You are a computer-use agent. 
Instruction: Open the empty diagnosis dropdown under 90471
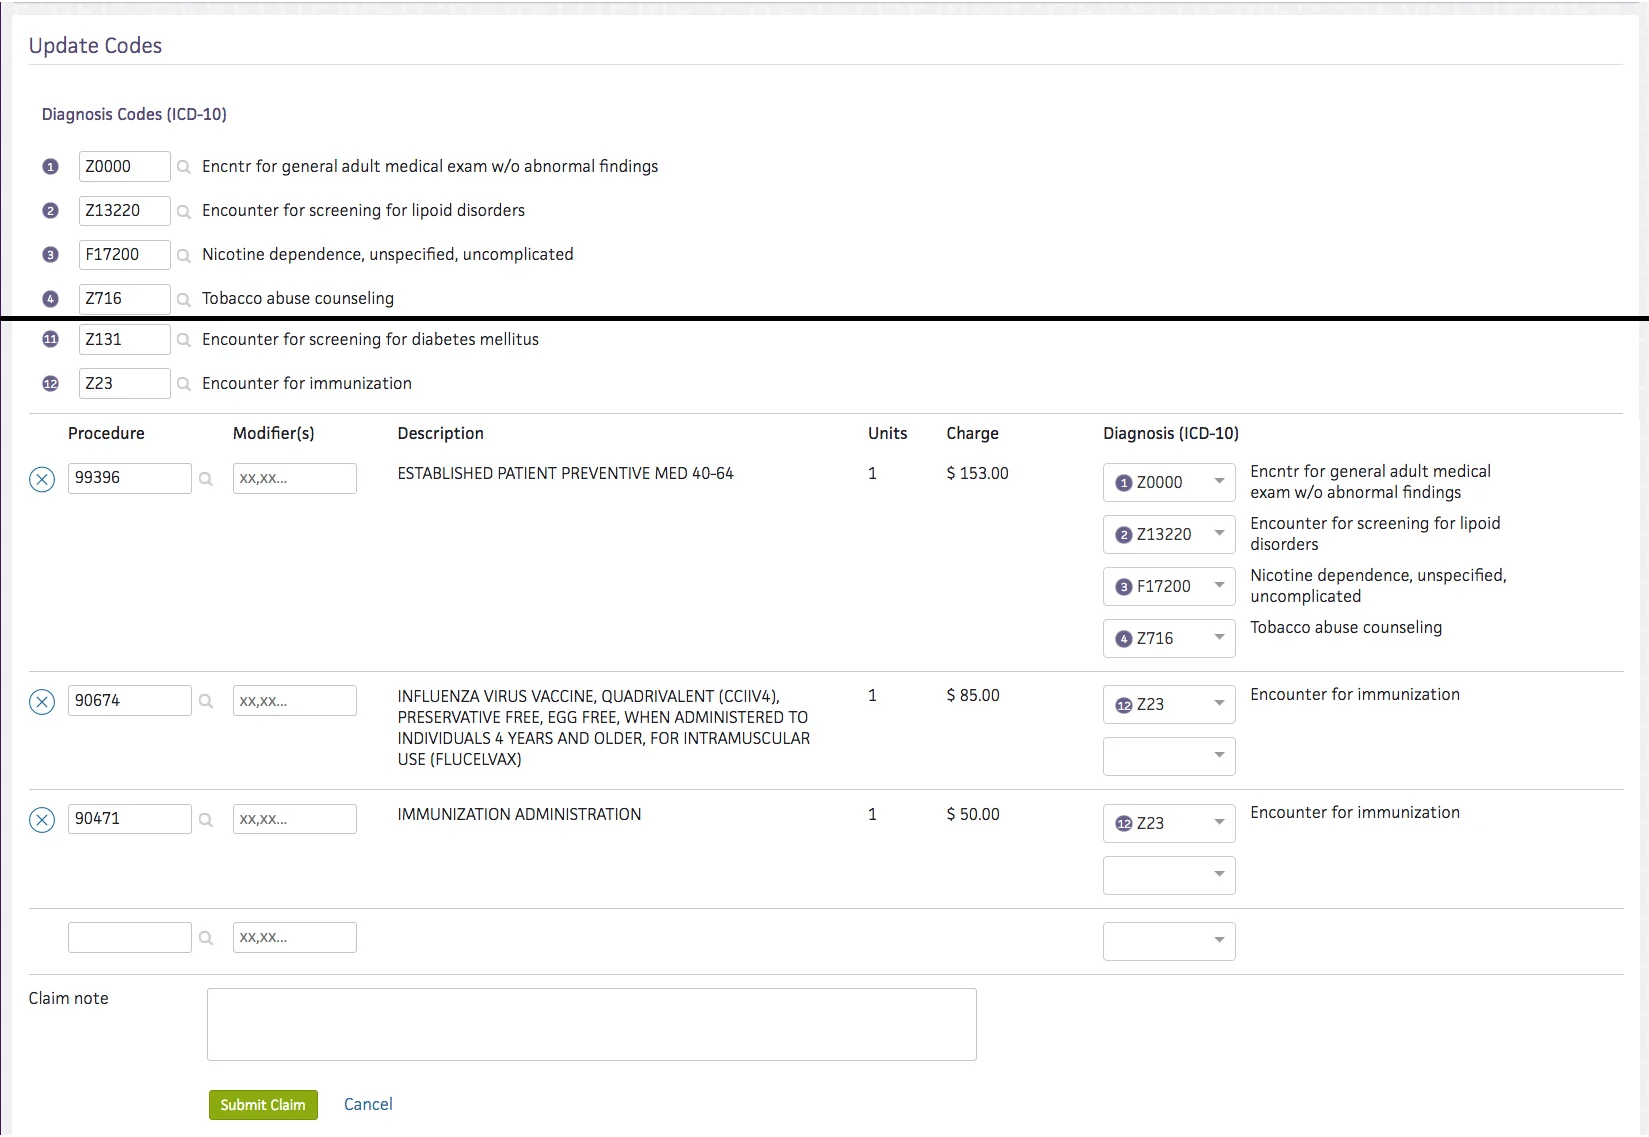[1169, 875]
